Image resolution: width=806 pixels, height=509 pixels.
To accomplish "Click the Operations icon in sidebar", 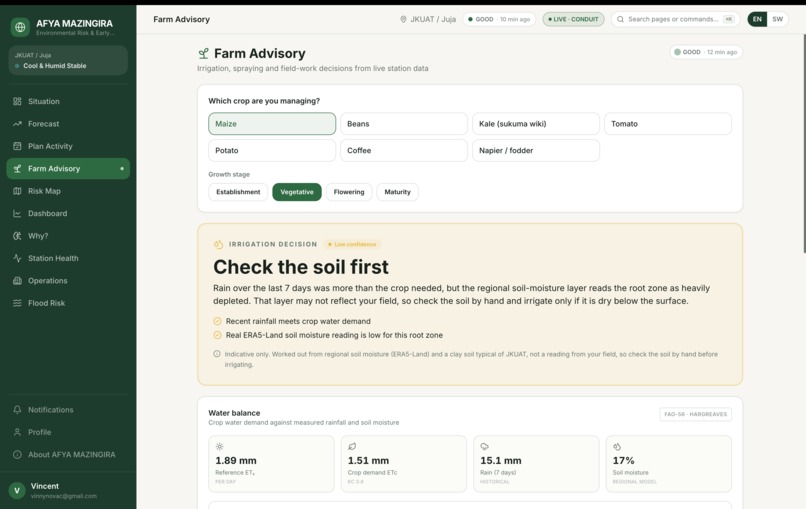I will pyautogui.click(x=17, y=281).
